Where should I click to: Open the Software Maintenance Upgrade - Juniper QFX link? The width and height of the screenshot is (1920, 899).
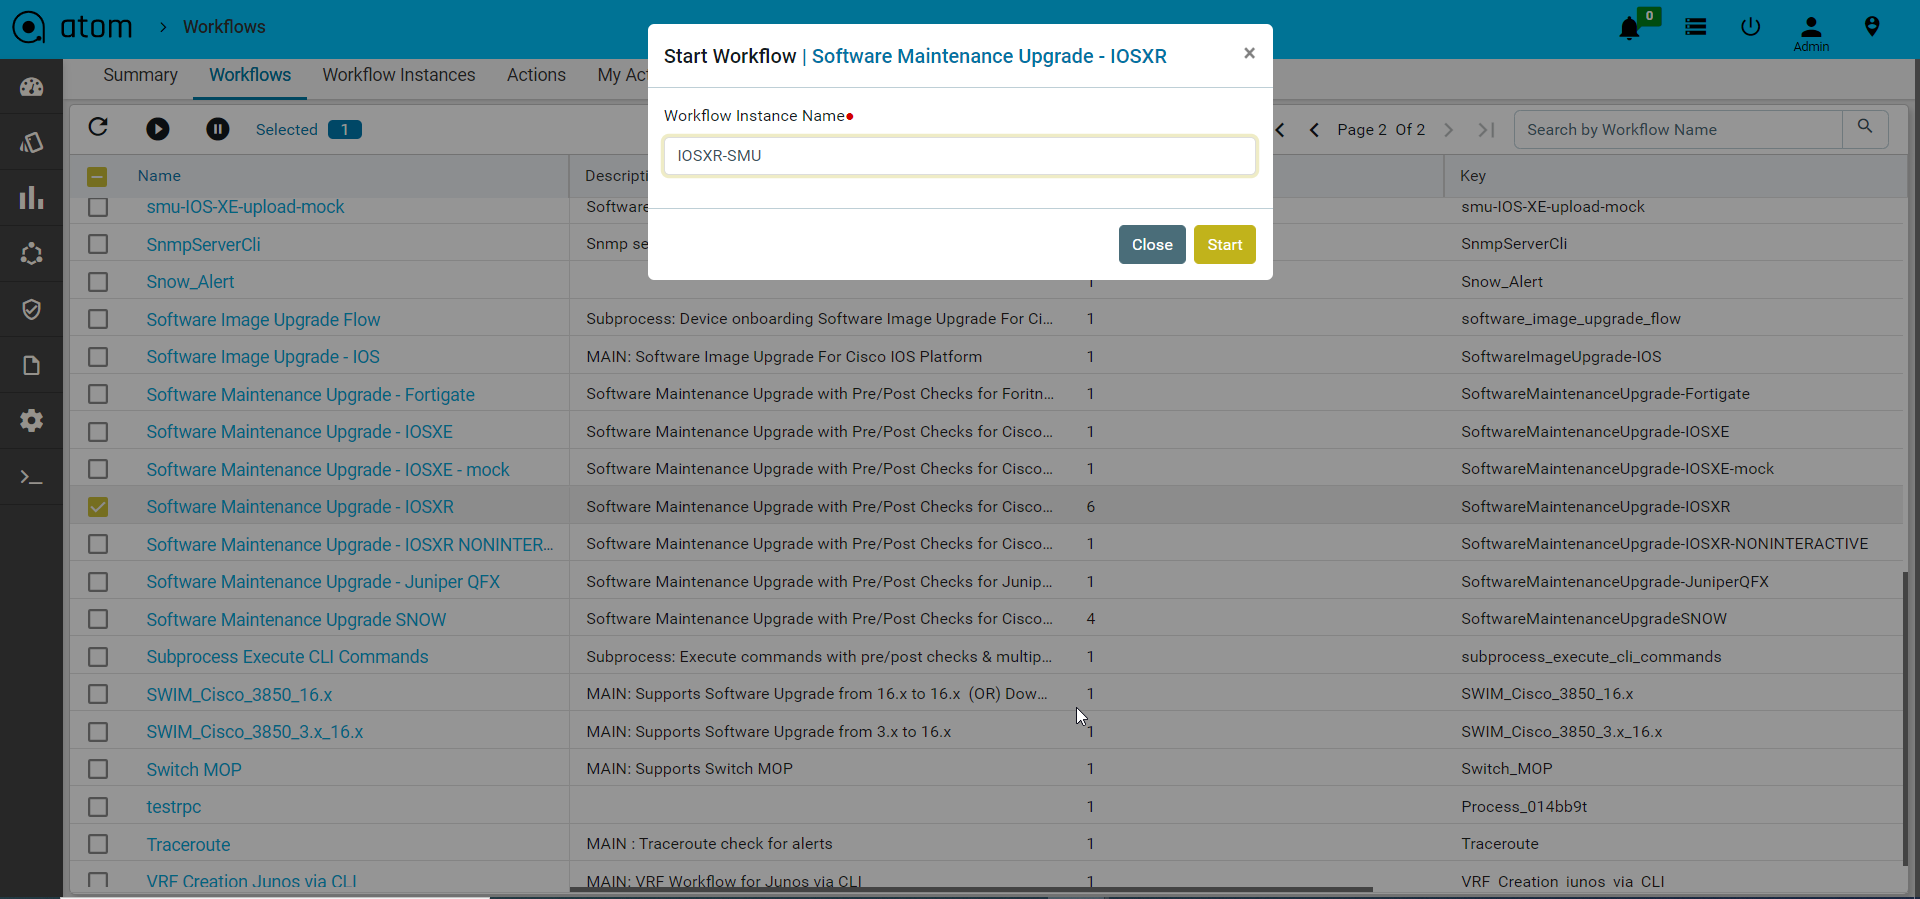click(323, 582)
